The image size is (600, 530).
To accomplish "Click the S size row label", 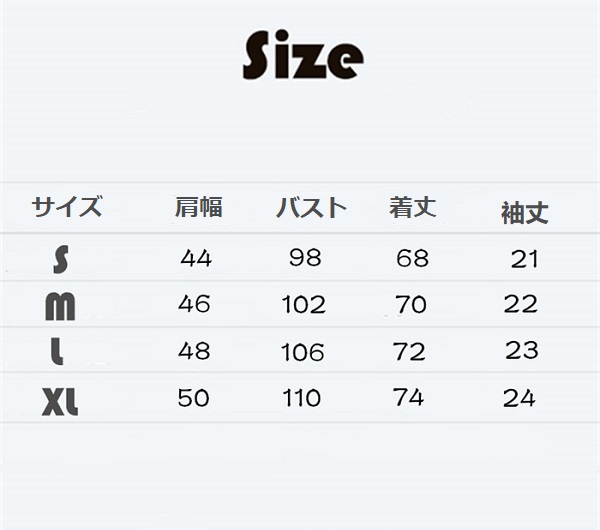I will coord(61,259).
